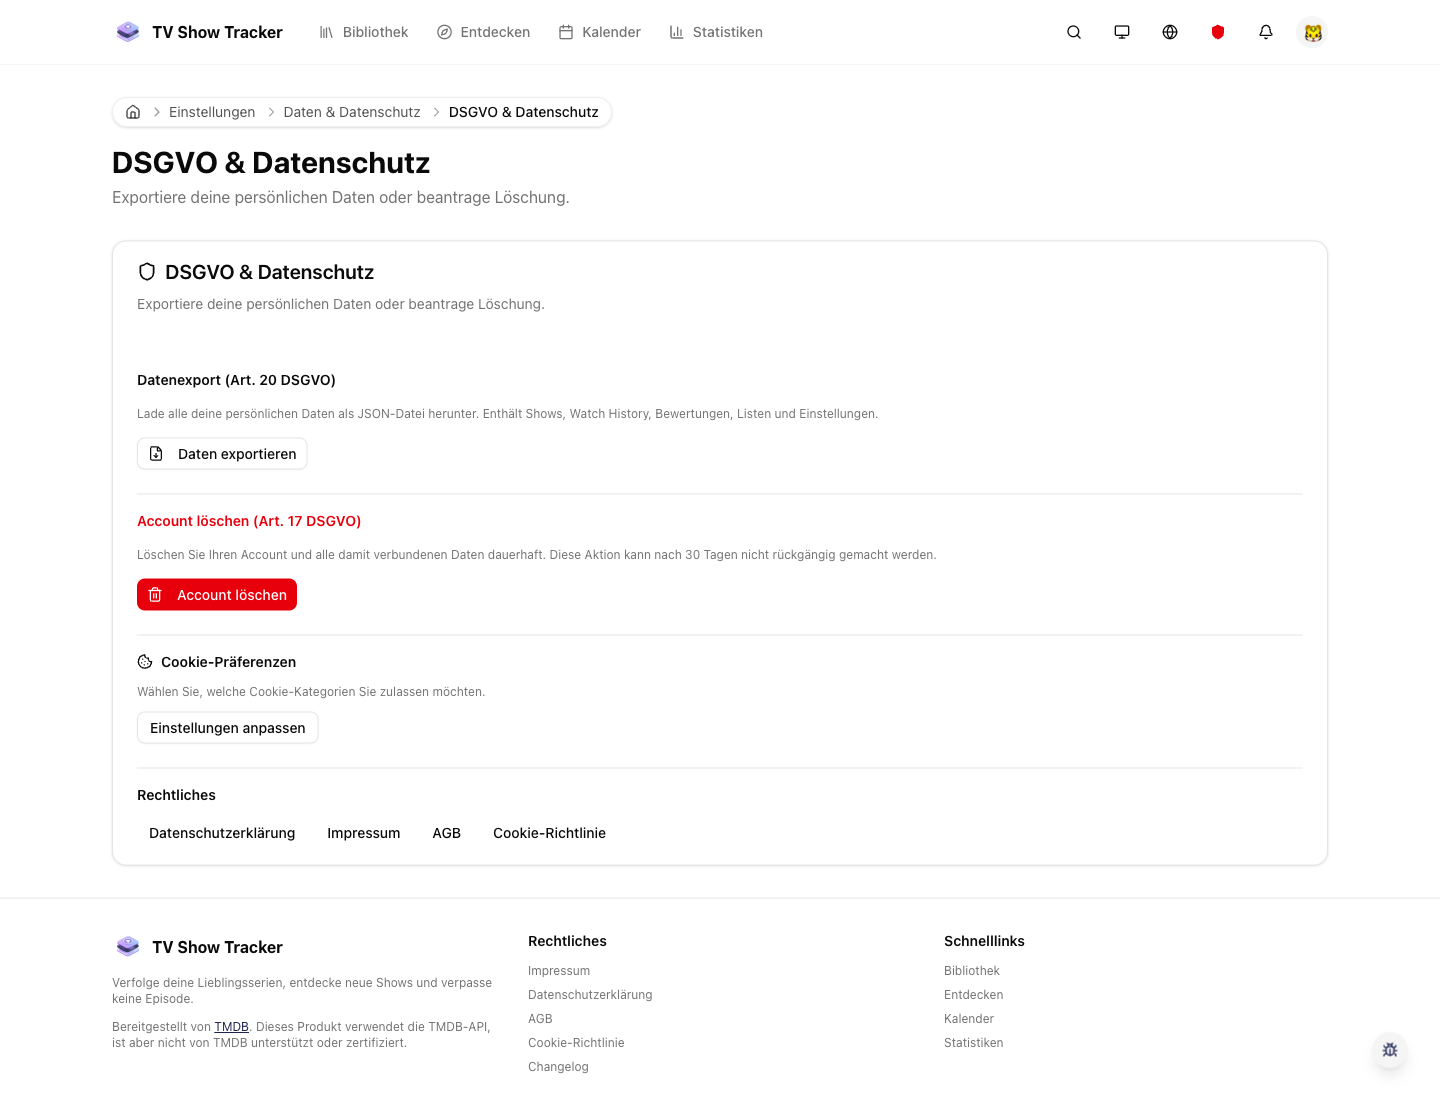Click the red Account löschen button
The image size is (1440, 1100).
click(216, 594)
